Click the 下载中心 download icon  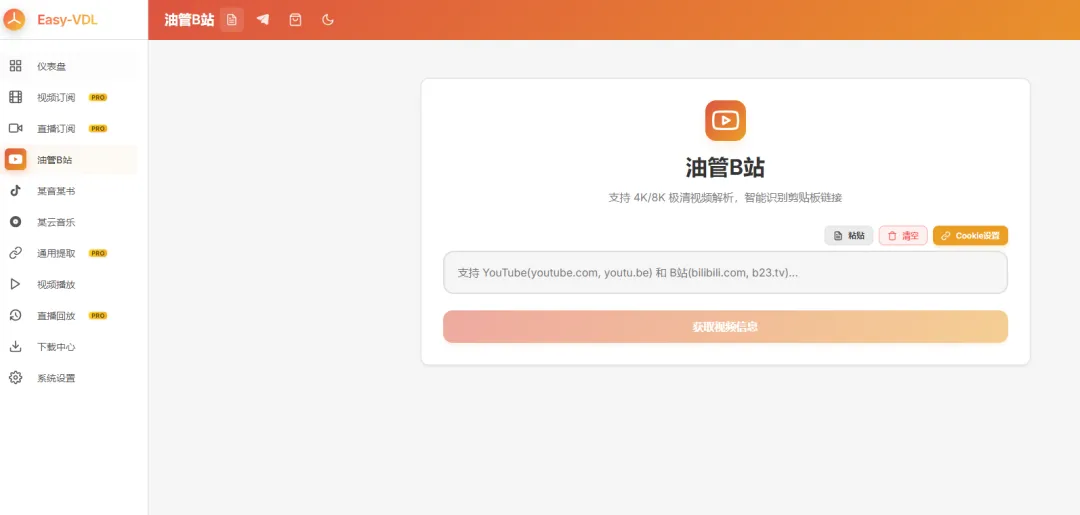15,346
